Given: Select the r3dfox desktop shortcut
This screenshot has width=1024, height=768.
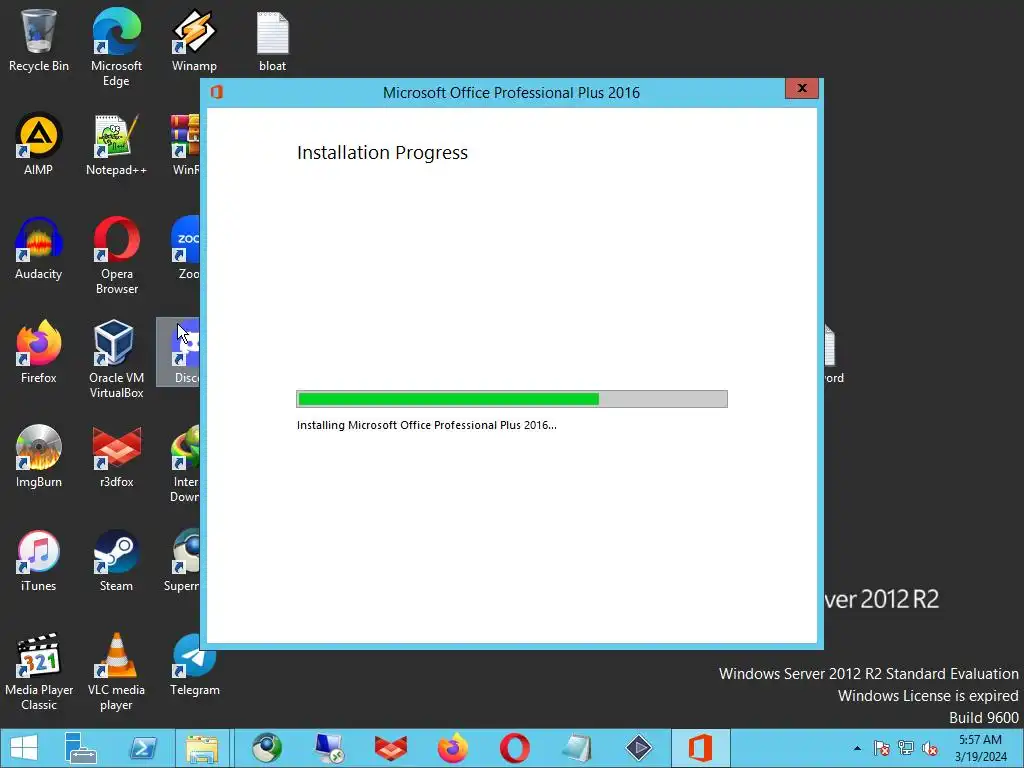Looking at the screenshot, I should 116,456.
